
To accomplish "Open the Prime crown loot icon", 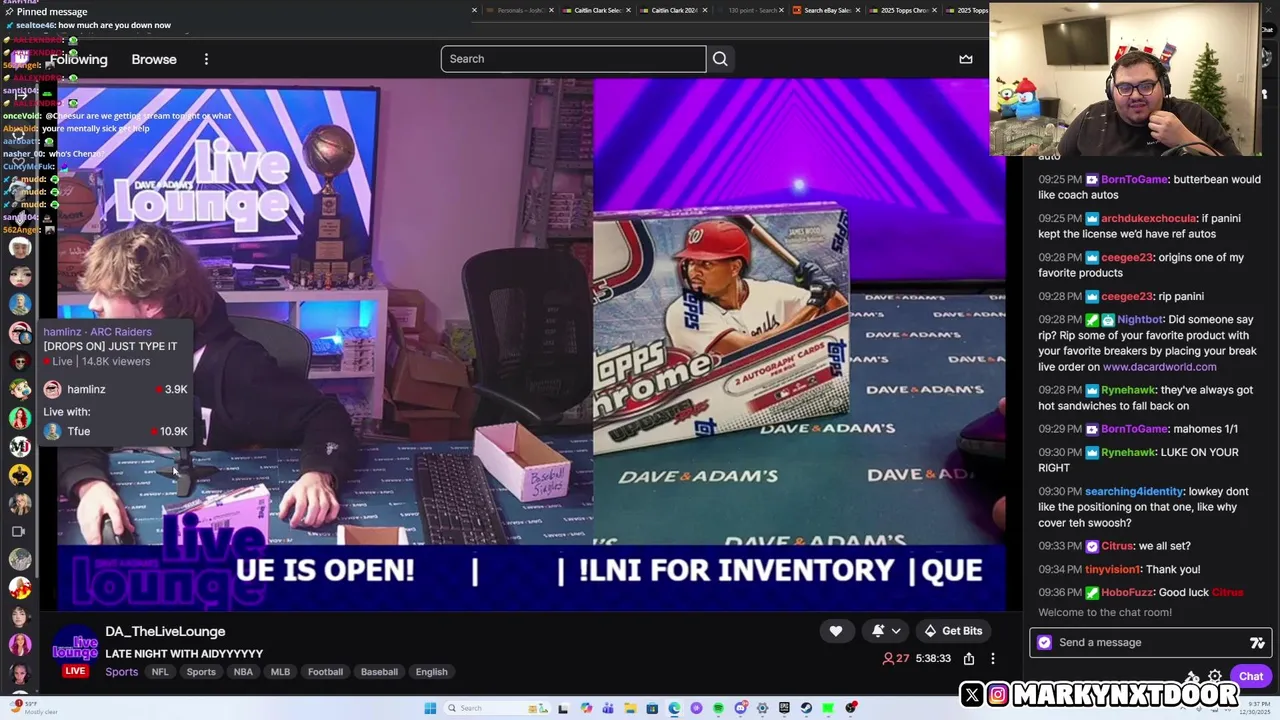I will [966, 59].
